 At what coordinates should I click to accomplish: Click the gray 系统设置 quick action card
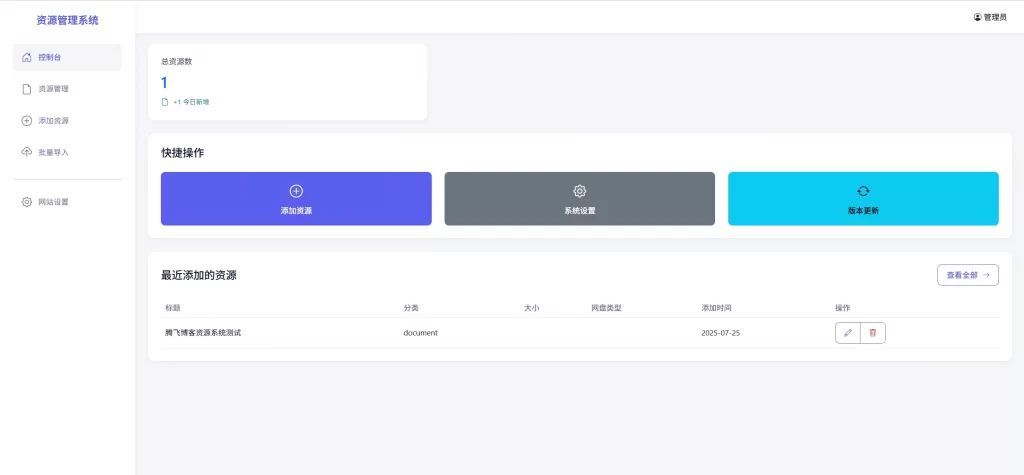point(579,199)
